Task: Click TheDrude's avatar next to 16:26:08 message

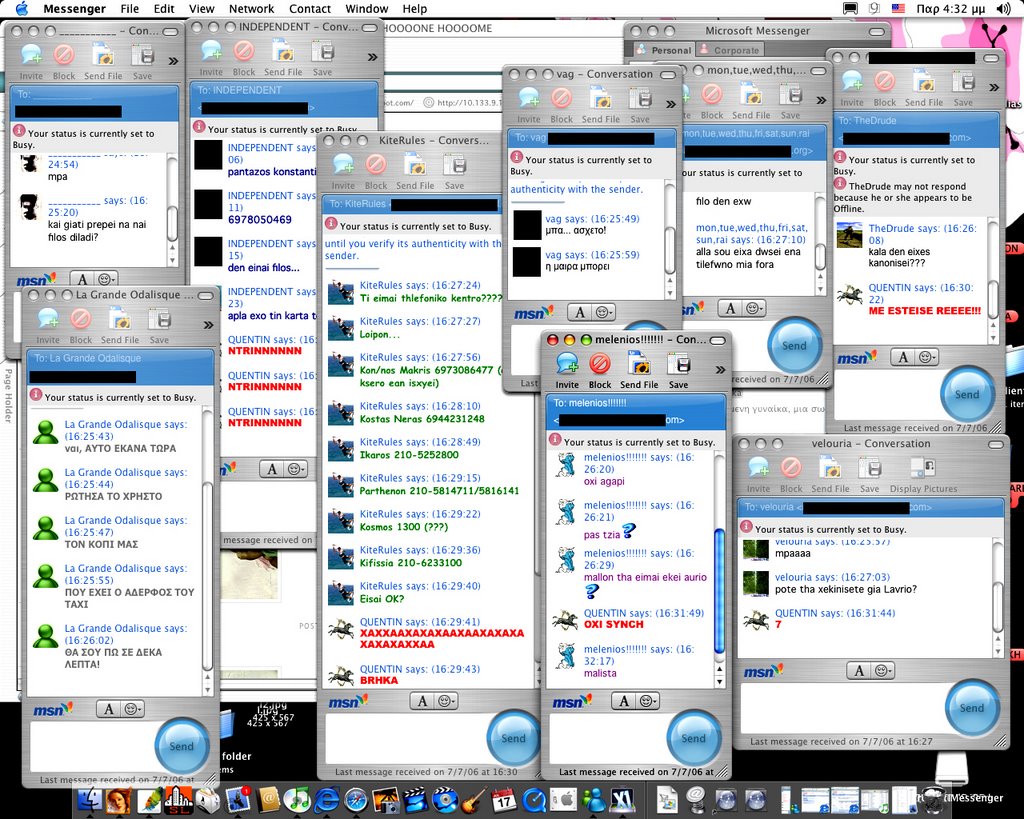Action: click(849, 235)
